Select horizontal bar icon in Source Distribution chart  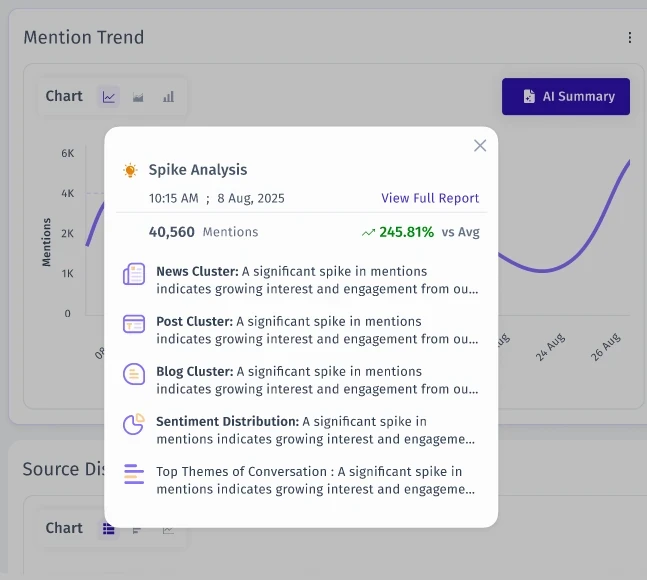click(137, 530)
